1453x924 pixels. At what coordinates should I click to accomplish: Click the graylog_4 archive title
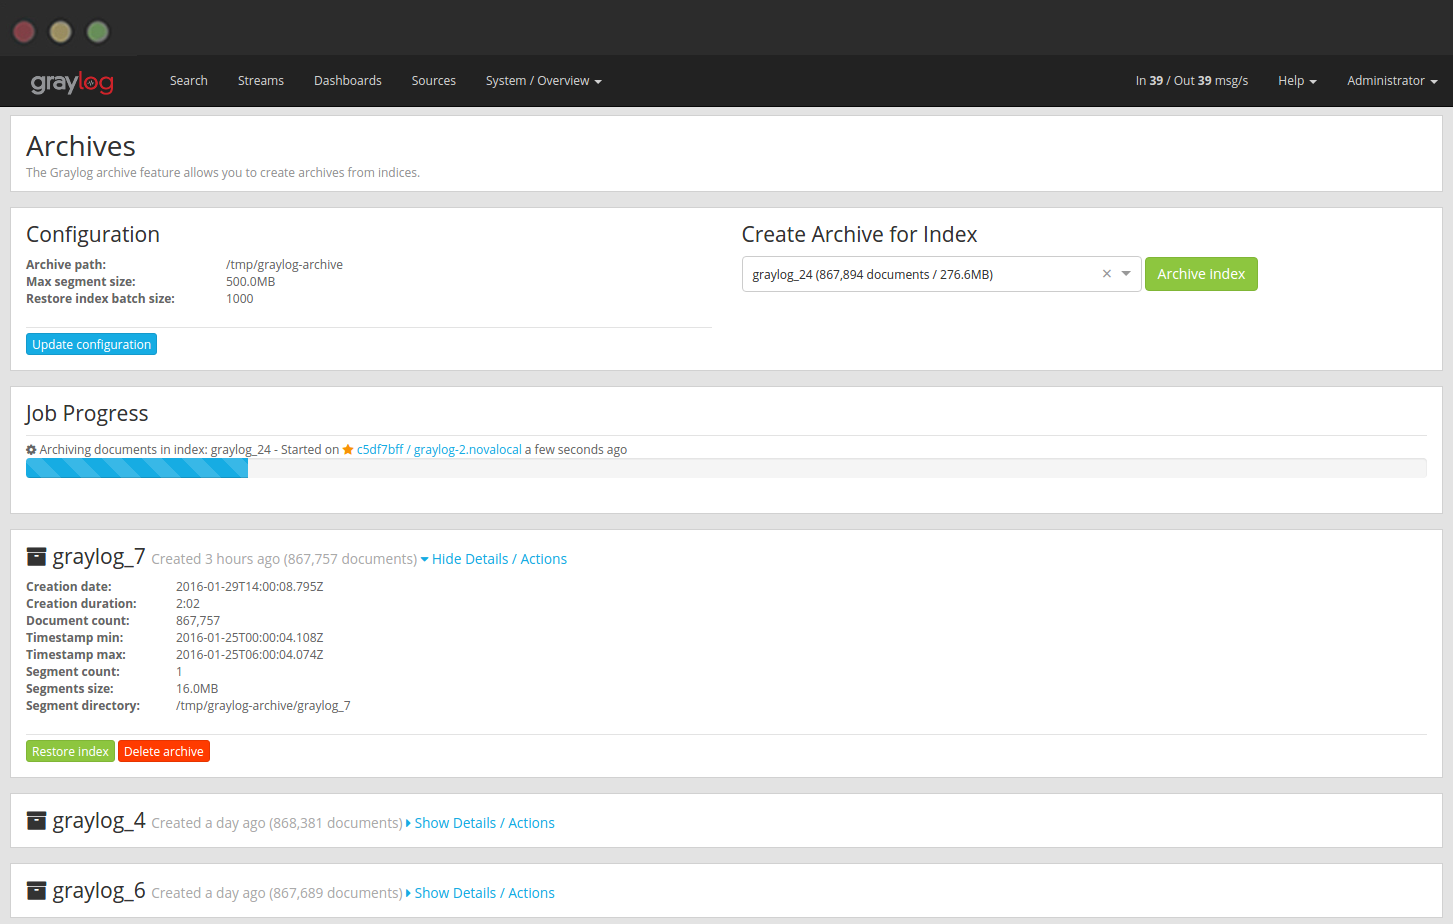pyautogui.click(x=99, y=821)
